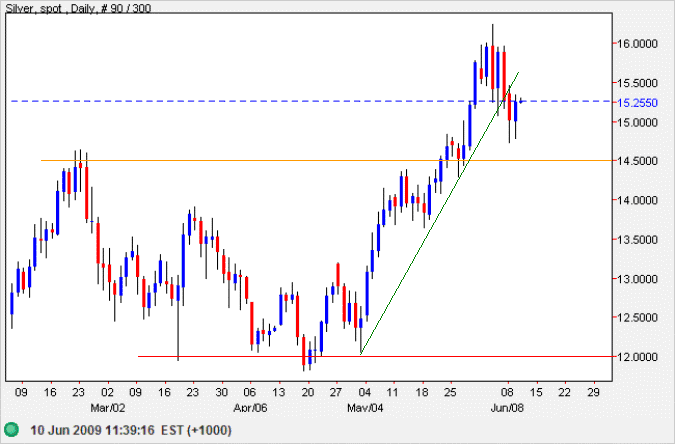Click the date tick '11' on the time axis
675x444 pixels.
pos(392,392)
